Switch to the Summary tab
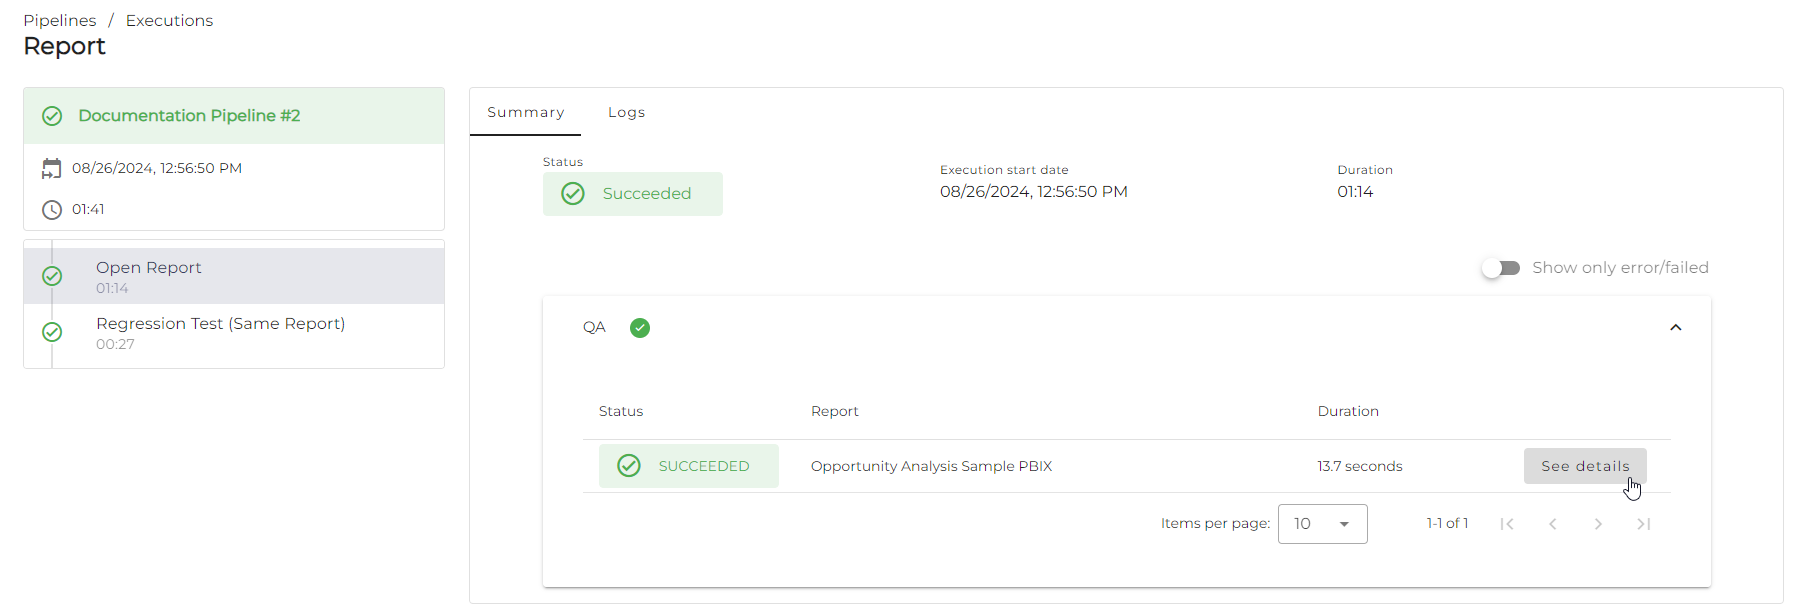Image resolution: width=1798 pixels, height=613 pixels. coord(526,112)
